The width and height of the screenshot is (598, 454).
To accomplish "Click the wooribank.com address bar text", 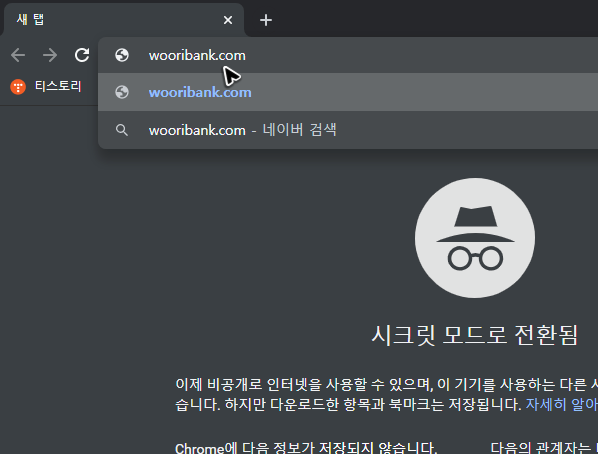I will pos(197,56).
